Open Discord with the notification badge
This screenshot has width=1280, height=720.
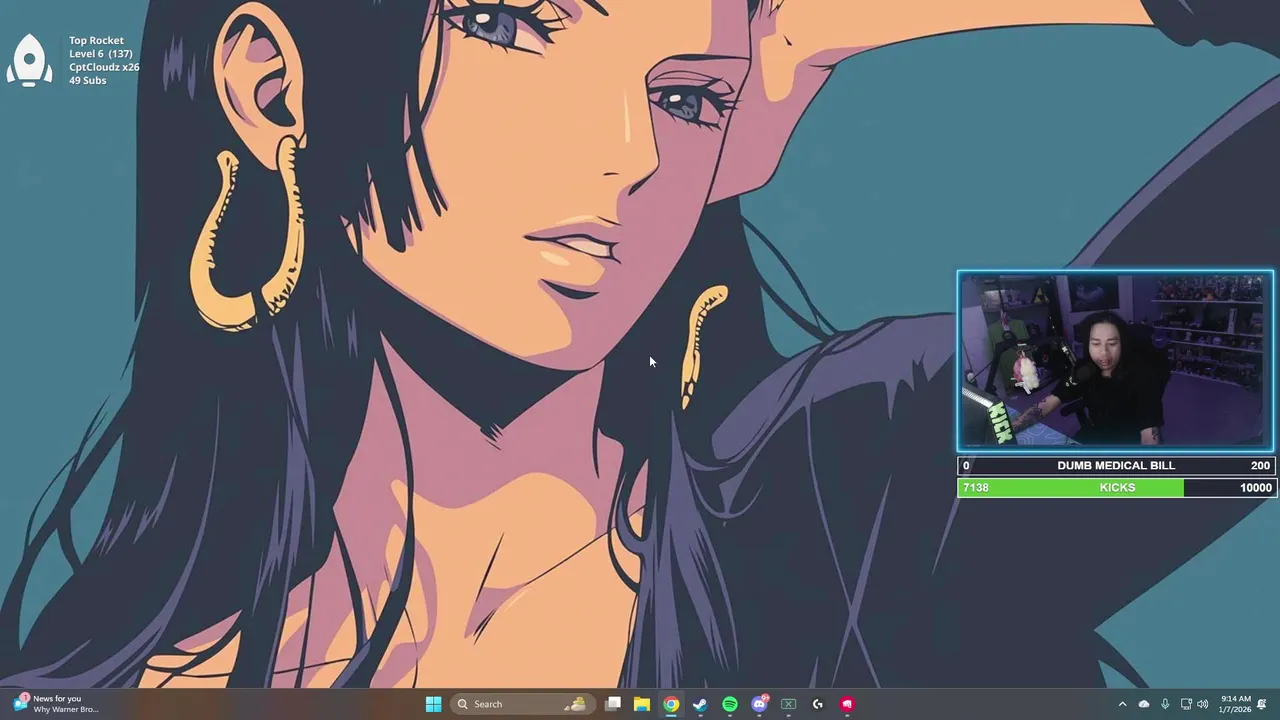point(760,704)
